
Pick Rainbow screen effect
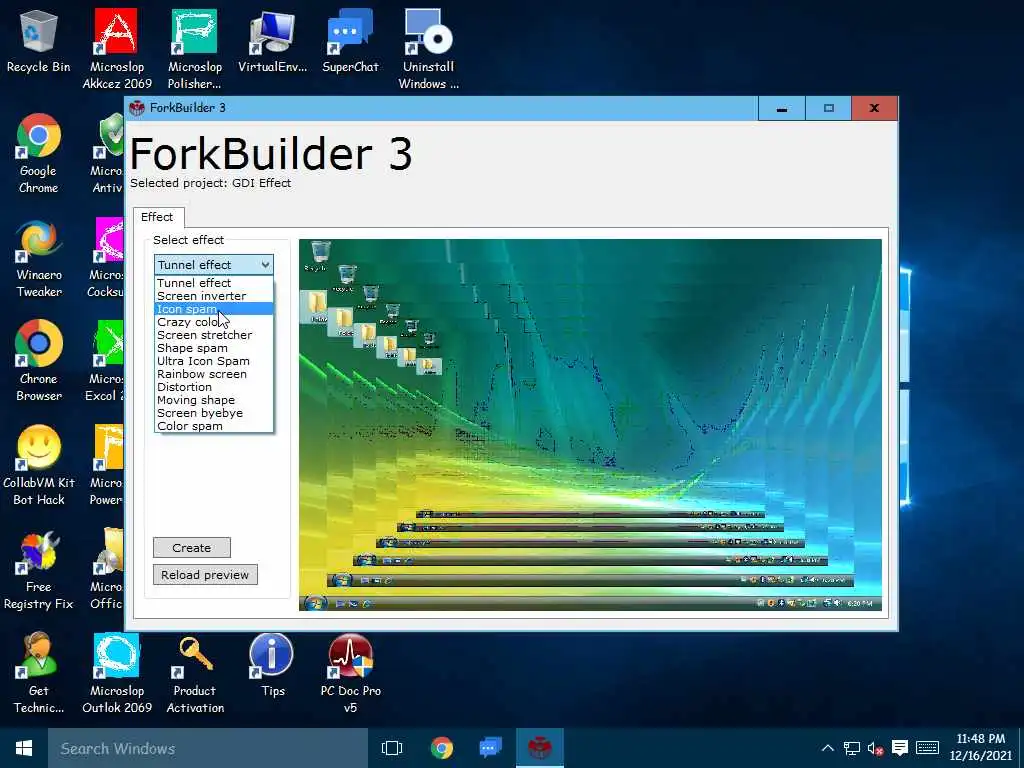tap(214, 374)
